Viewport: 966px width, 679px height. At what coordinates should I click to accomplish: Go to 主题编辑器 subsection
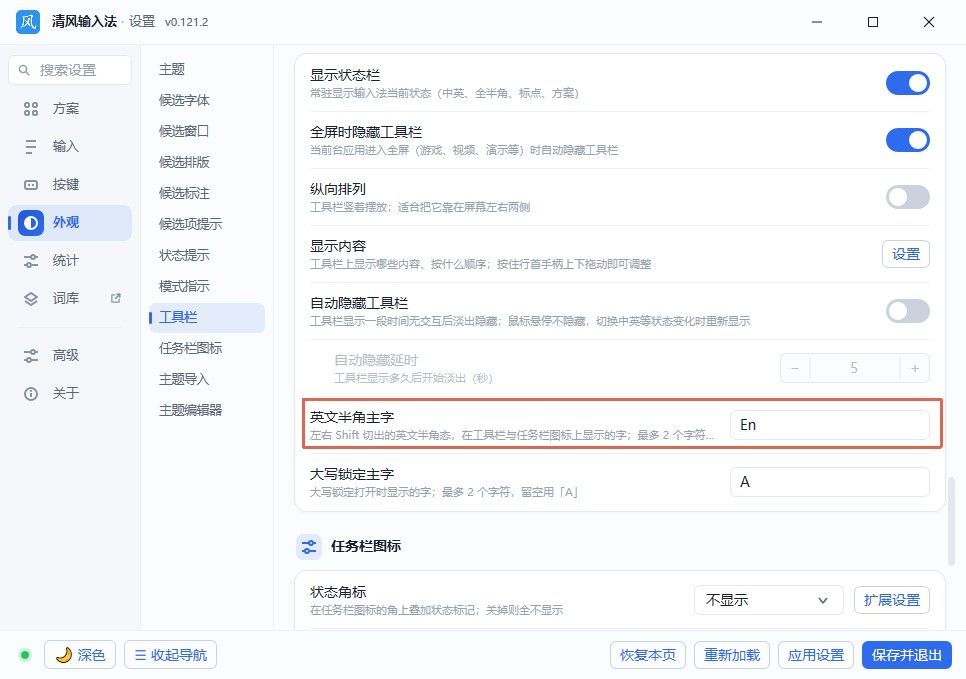click(206, 410)
